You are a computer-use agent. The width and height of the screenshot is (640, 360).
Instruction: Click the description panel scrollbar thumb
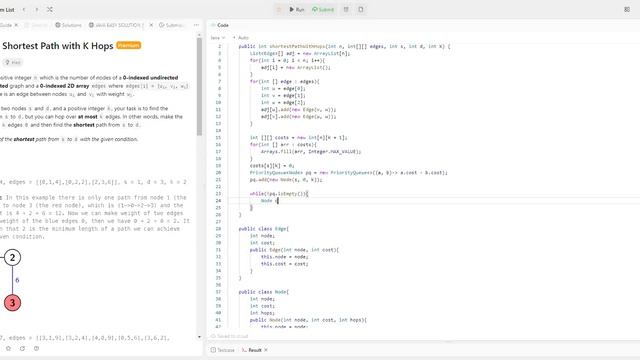[199, 87]
